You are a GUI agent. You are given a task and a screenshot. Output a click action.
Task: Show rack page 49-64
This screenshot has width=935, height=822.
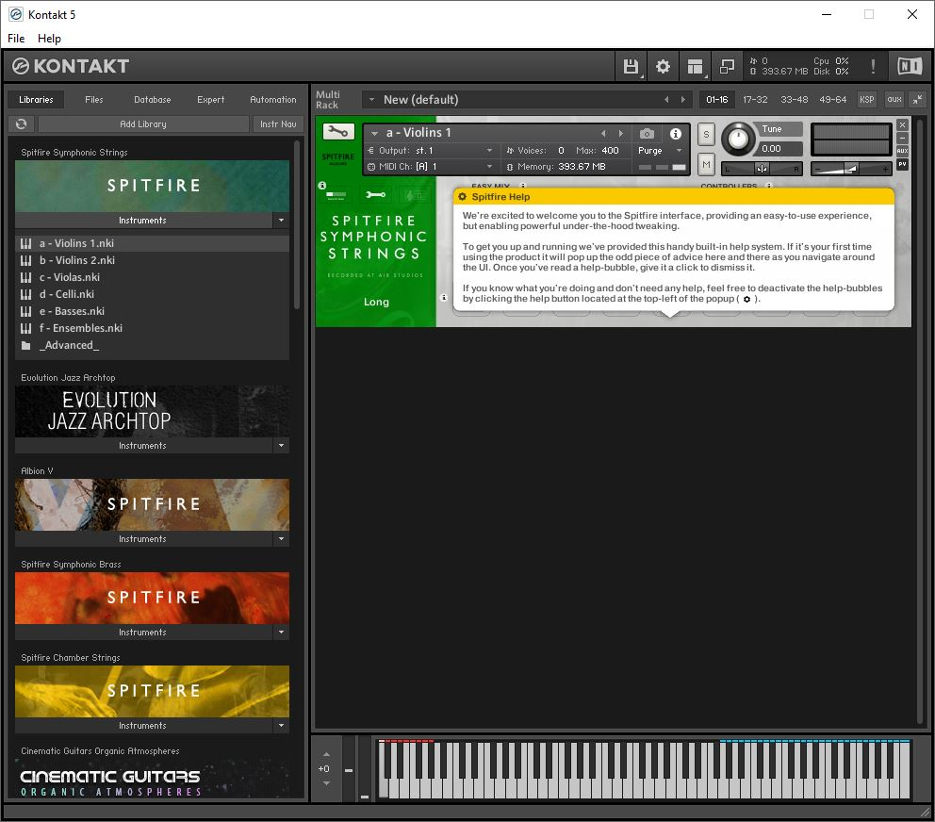point(832,100)
